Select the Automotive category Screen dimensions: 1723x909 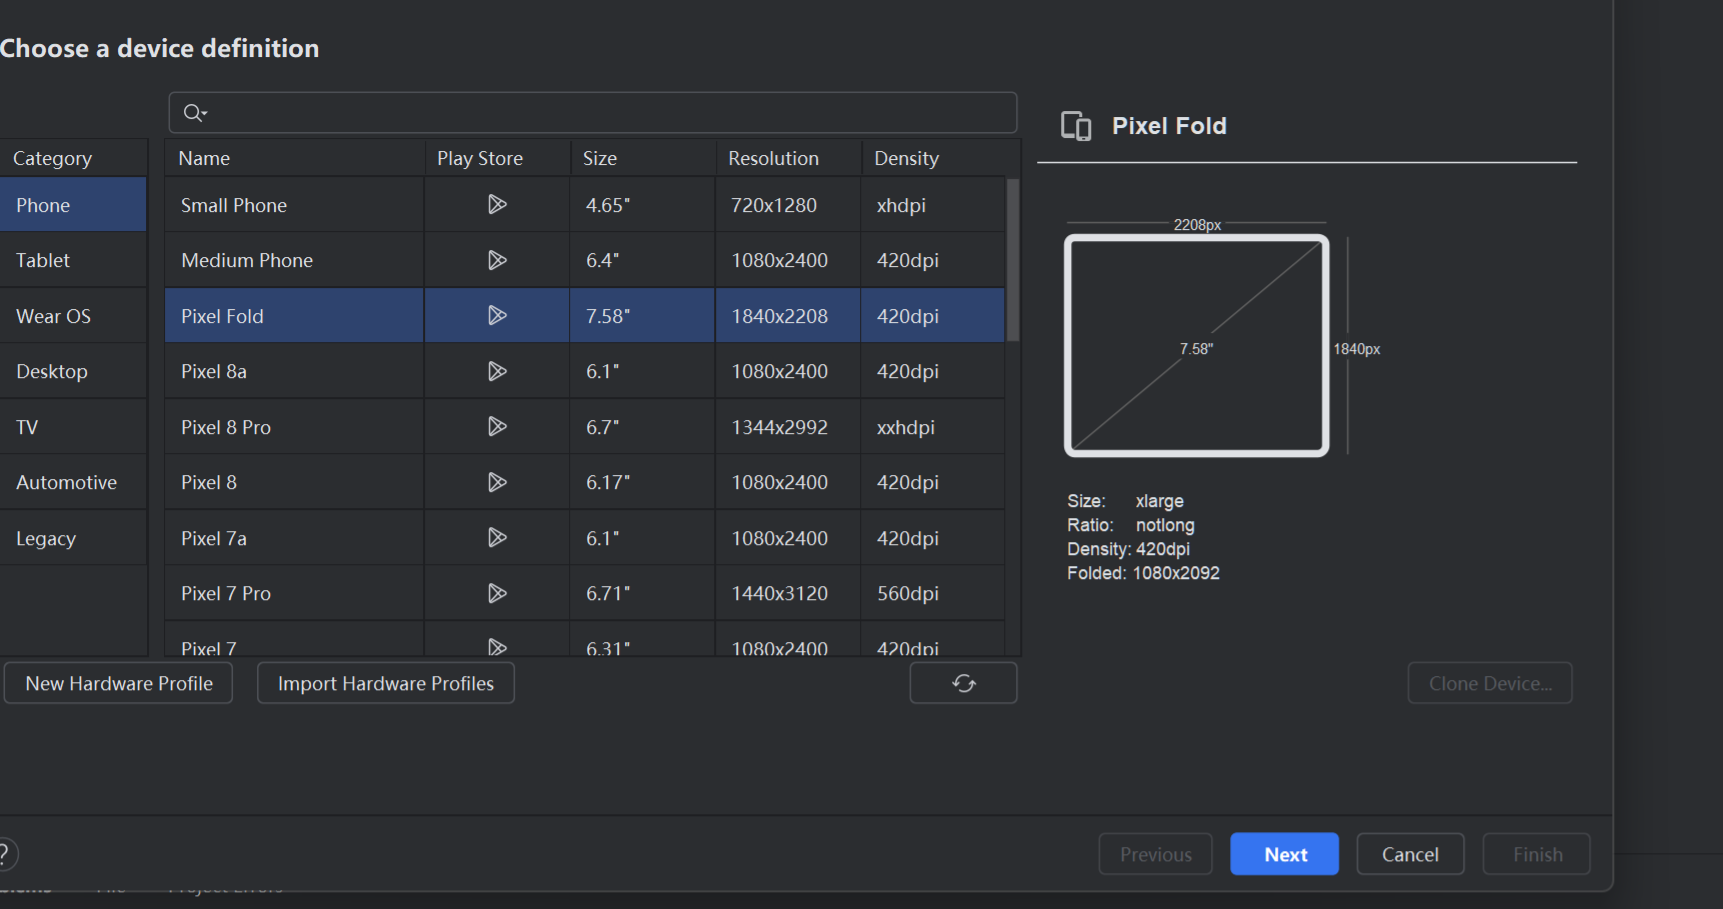[x=73, y=482]
